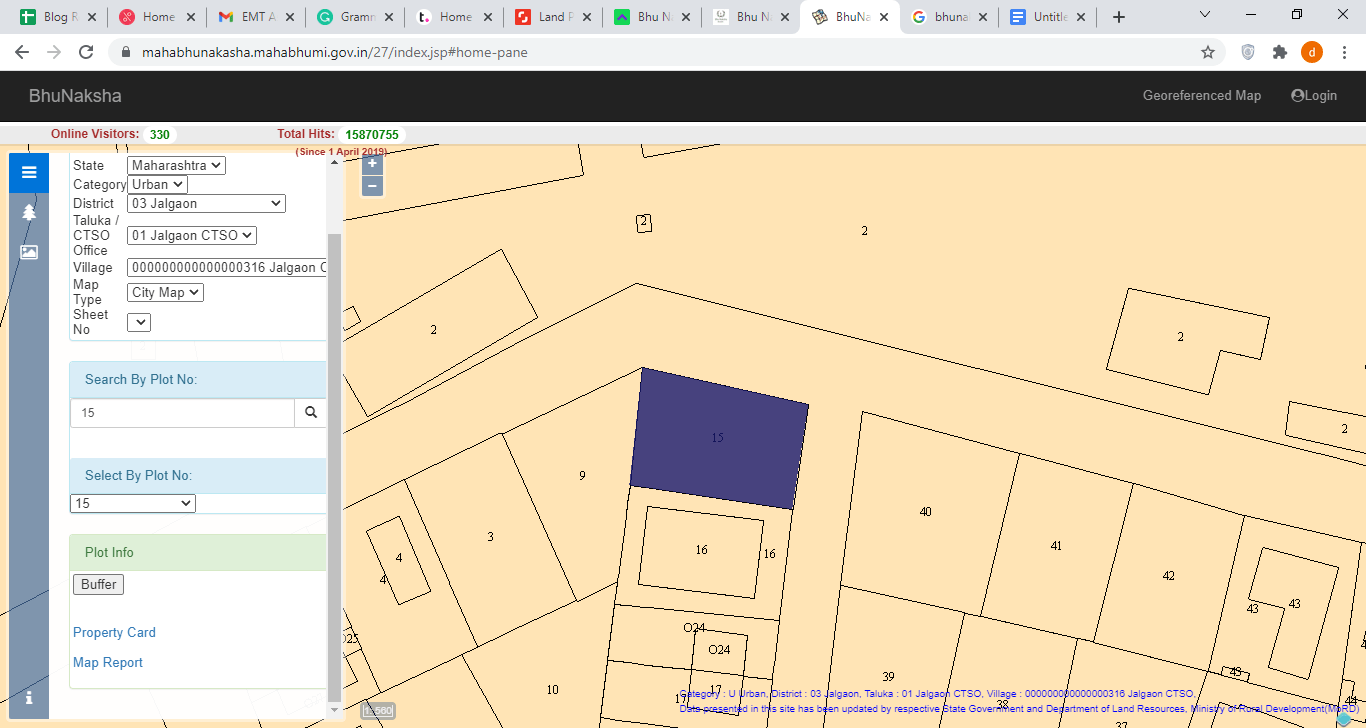Click the tree icon in sidebar
This screenshot has height=728, width=1366.
click(x=29, y=212)
